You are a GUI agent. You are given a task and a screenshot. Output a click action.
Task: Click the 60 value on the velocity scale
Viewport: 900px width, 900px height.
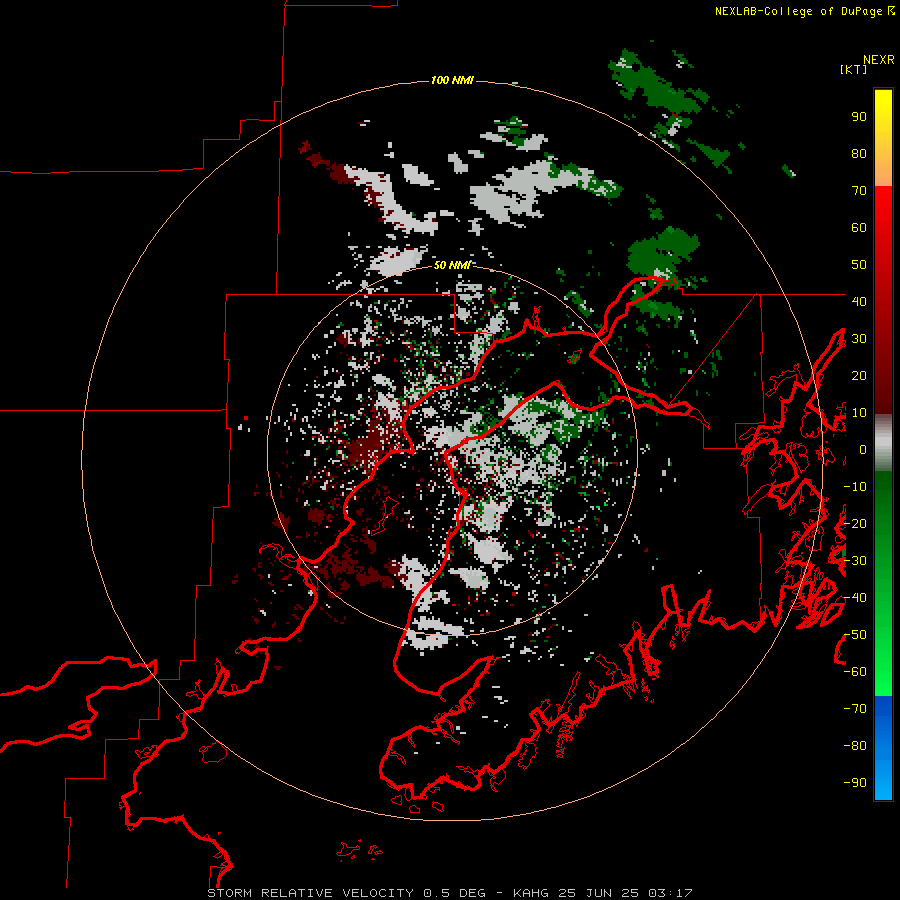(859, 228)
